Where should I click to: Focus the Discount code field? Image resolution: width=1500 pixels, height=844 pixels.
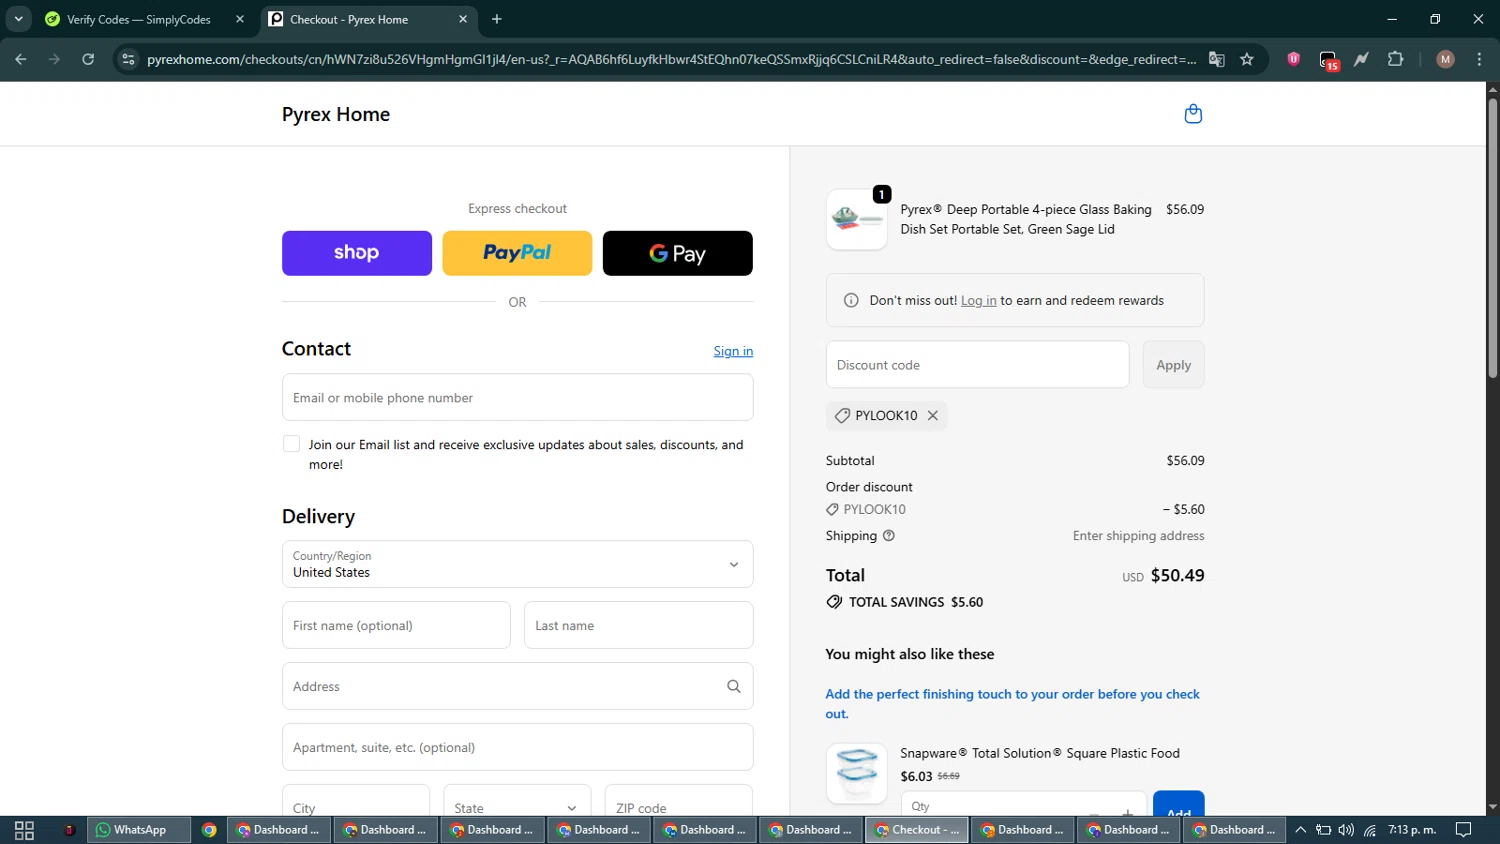coord(977,365)
